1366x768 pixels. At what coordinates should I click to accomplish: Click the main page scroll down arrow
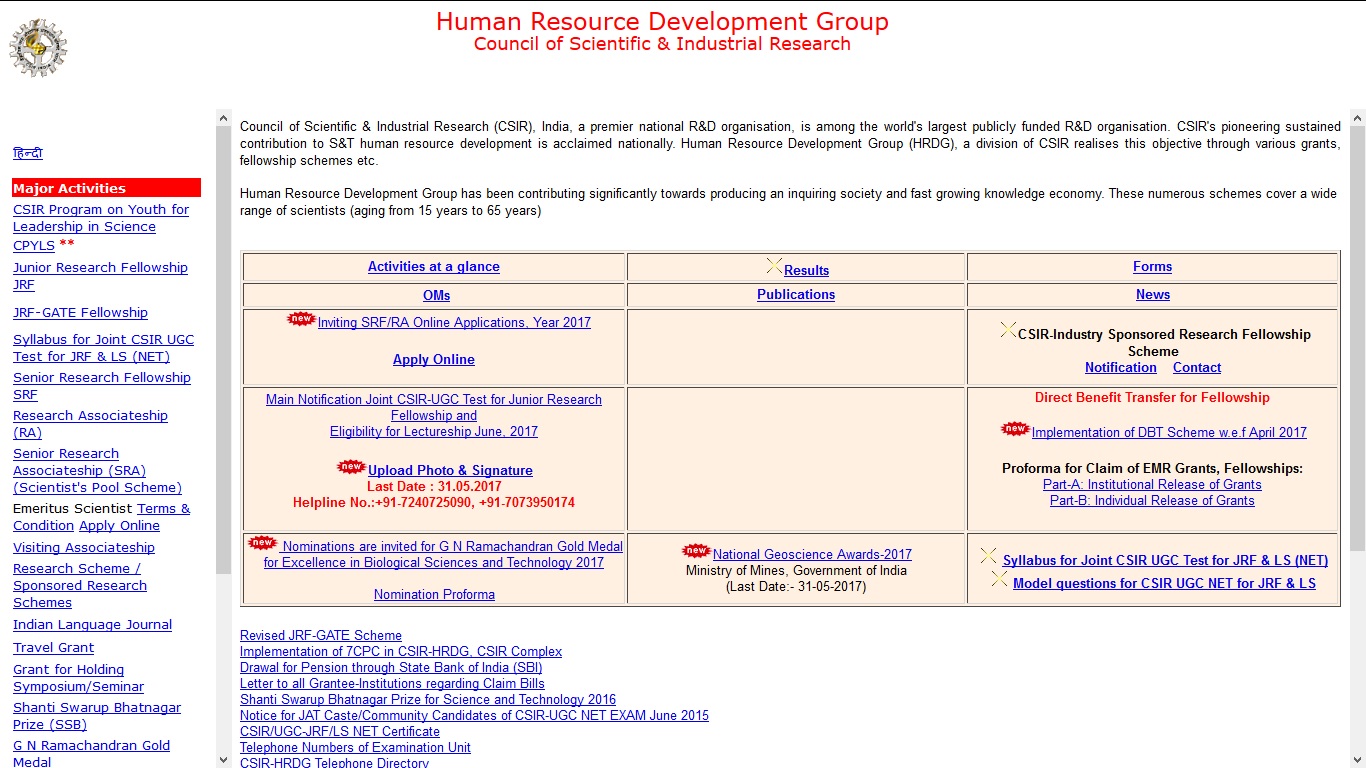1357,760
